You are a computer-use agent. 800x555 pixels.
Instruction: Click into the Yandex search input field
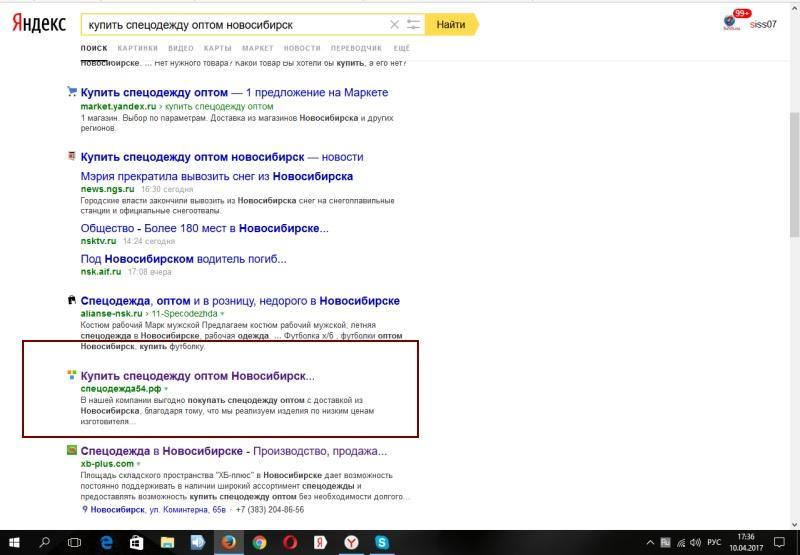pyautogui.click(x=235, y=24)
